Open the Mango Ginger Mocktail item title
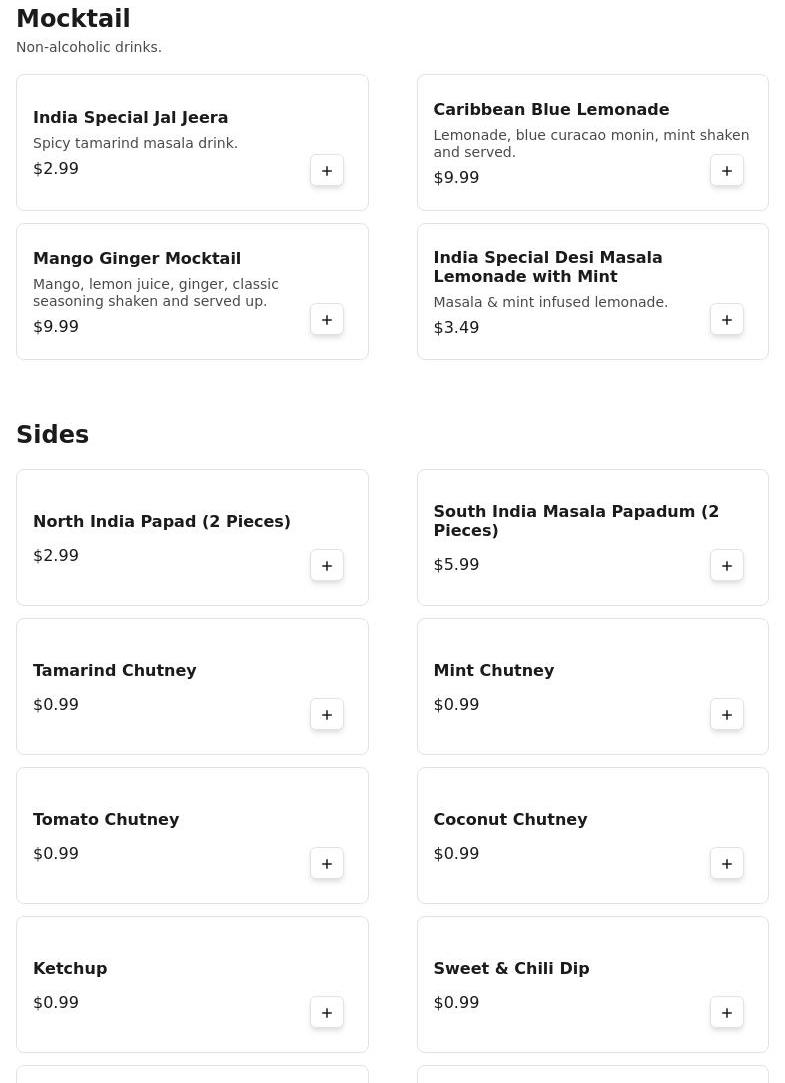The height and width of the screenshot is (1083, 785). coord(137,258)
